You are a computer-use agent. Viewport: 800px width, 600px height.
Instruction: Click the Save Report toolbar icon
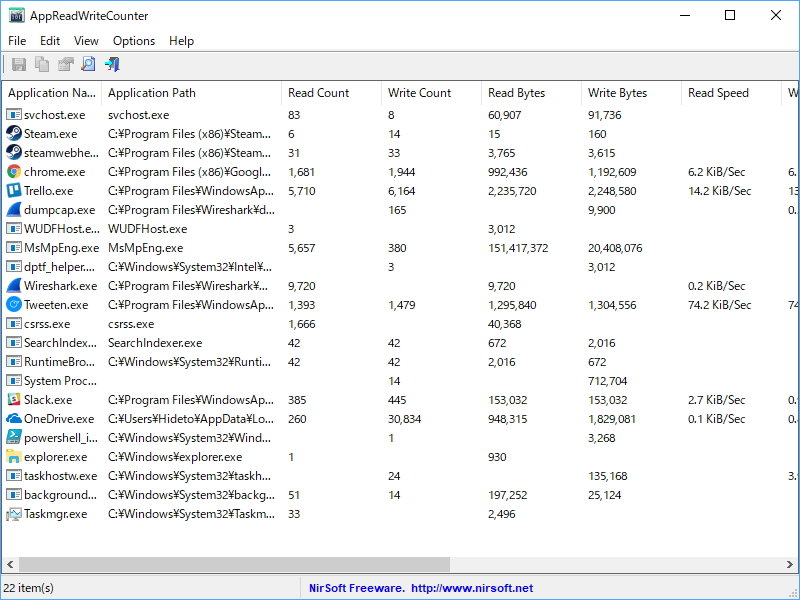19,62
